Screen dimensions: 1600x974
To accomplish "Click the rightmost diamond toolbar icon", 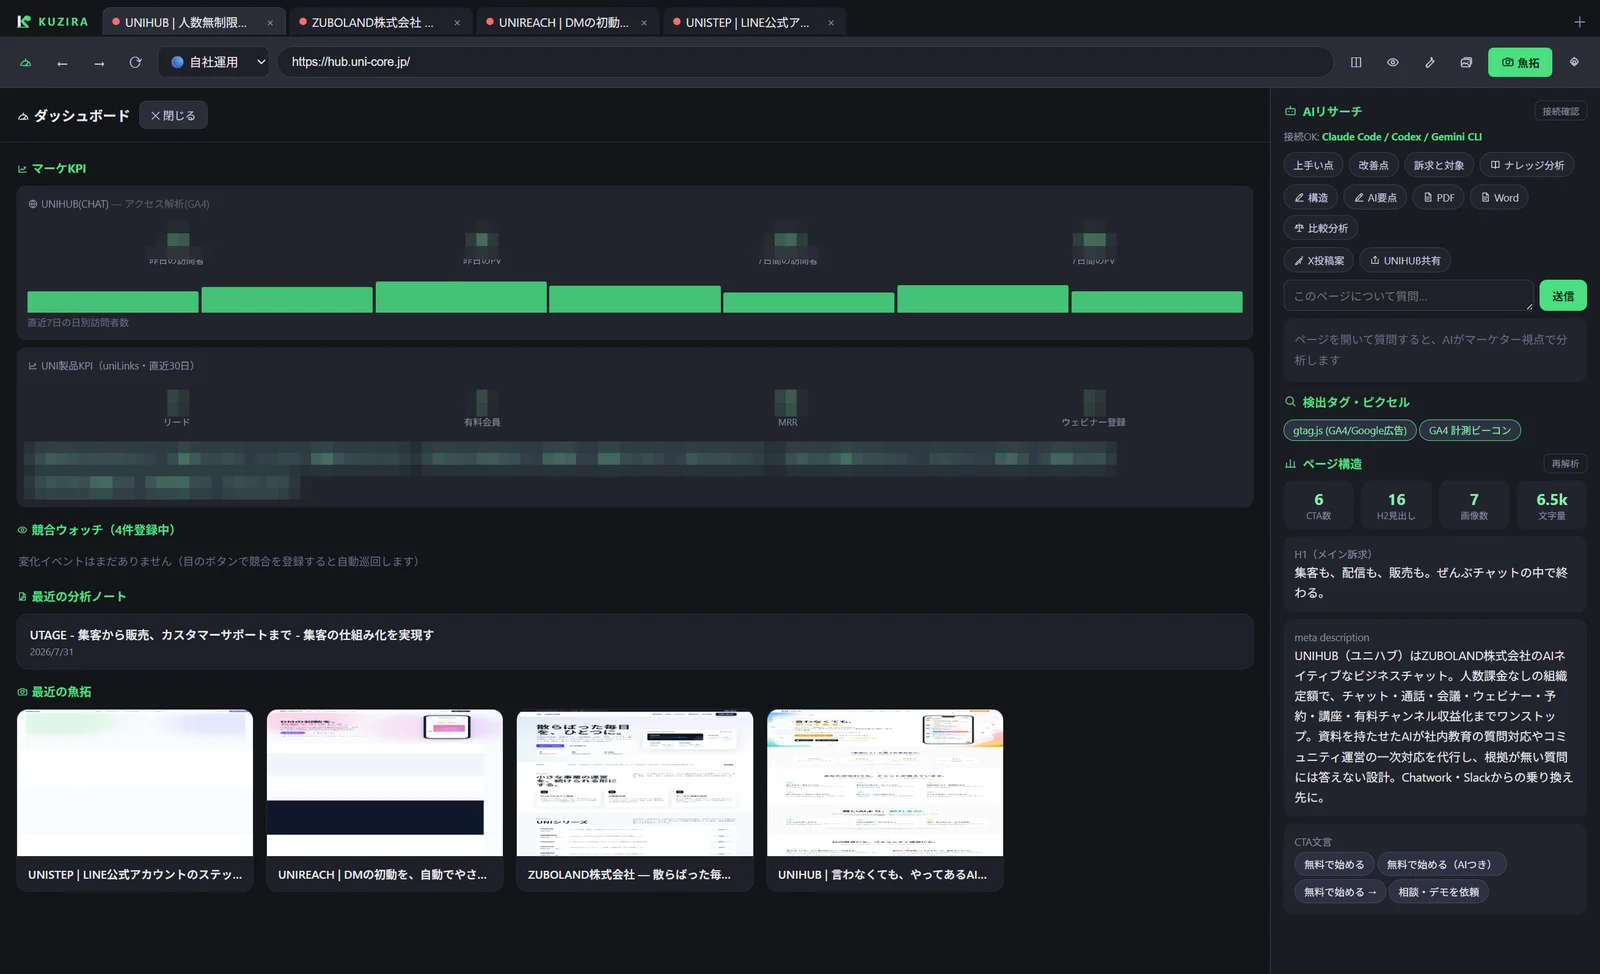I will point(1574,62).
